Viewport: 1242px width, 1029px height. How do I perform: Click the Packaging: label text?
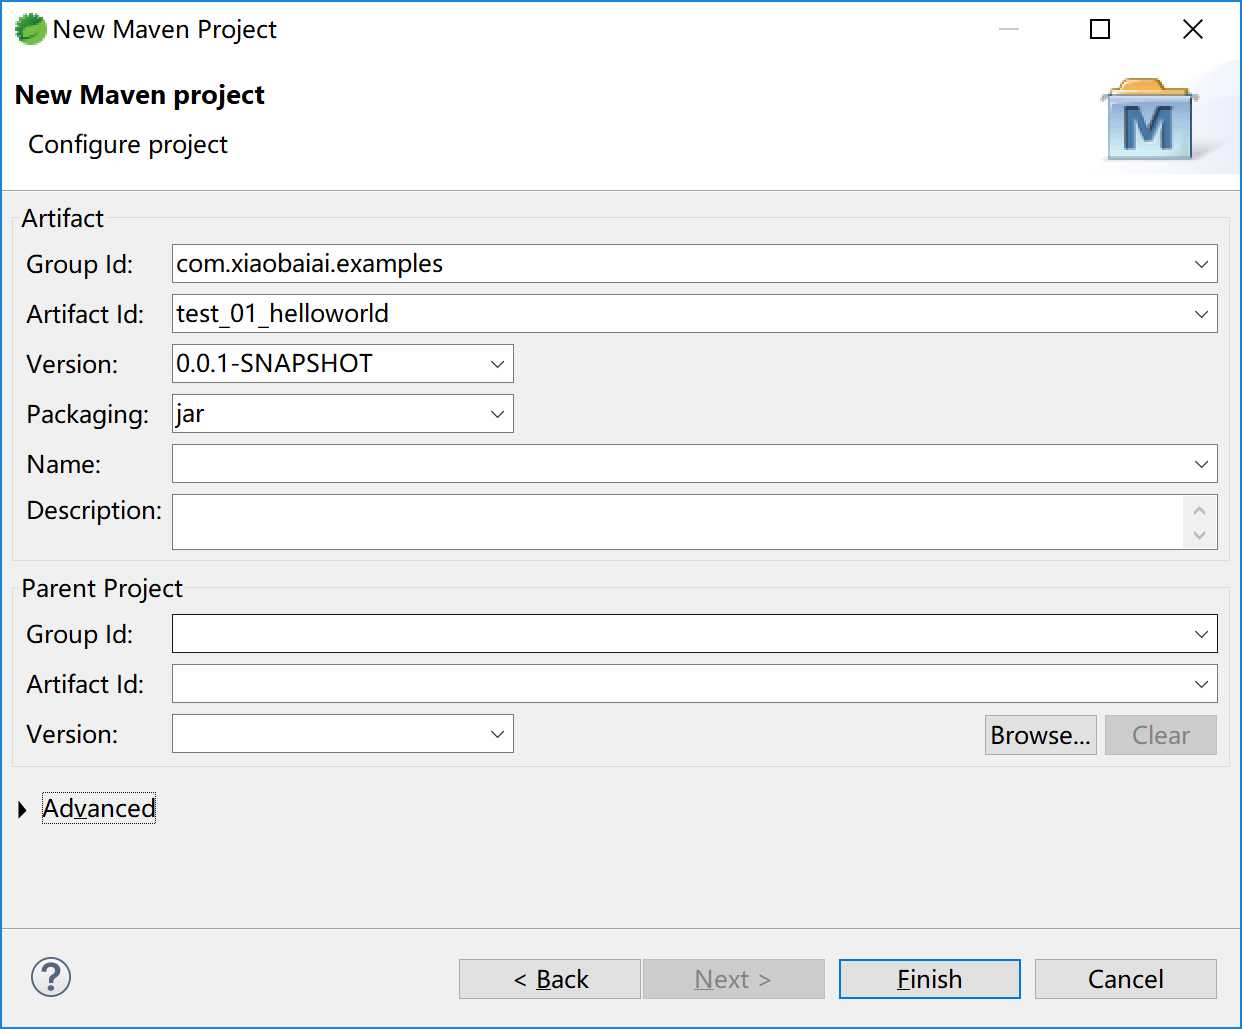88,414
